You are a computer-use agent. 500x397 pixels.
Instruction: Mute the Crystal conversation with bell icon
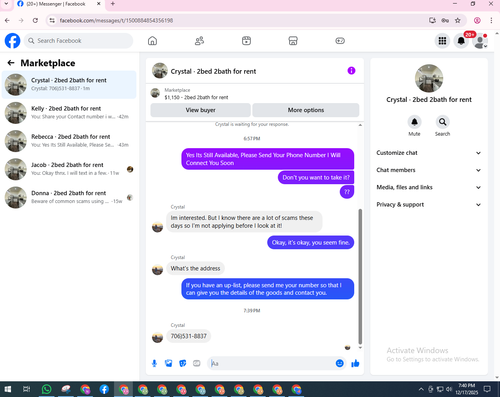pyautogui.click(x=414, y=122)
